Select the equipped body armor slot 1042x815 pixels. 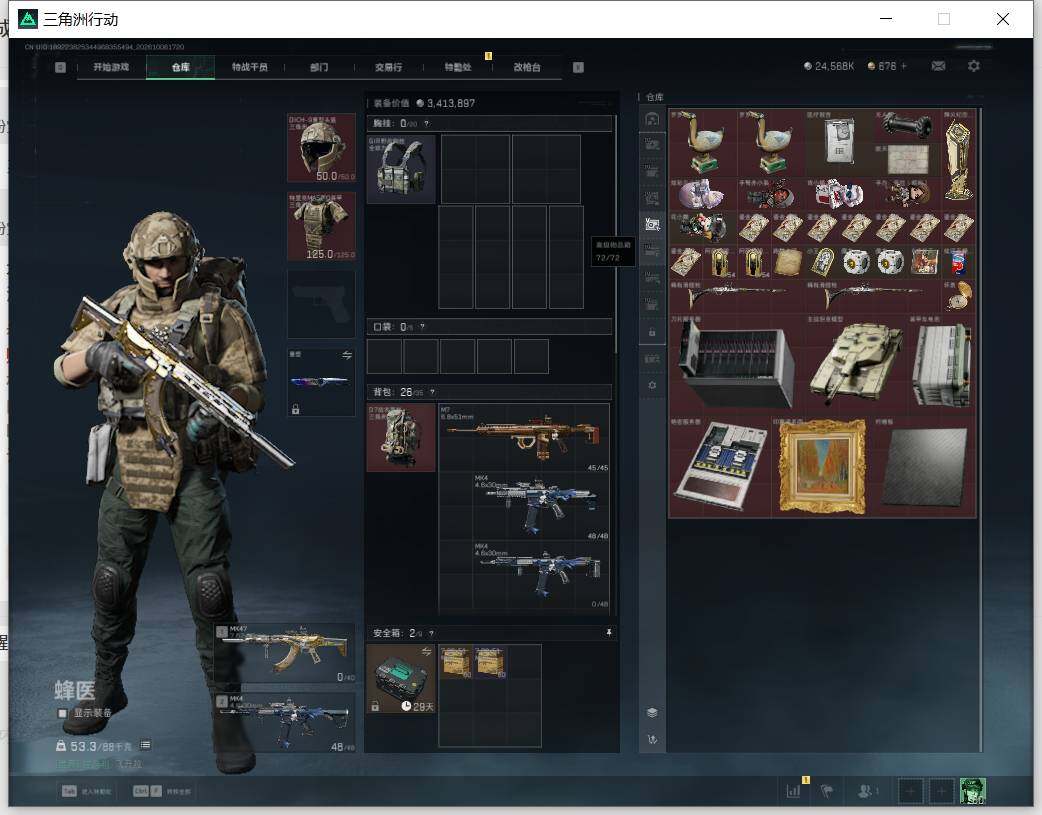tap(321, 226)
